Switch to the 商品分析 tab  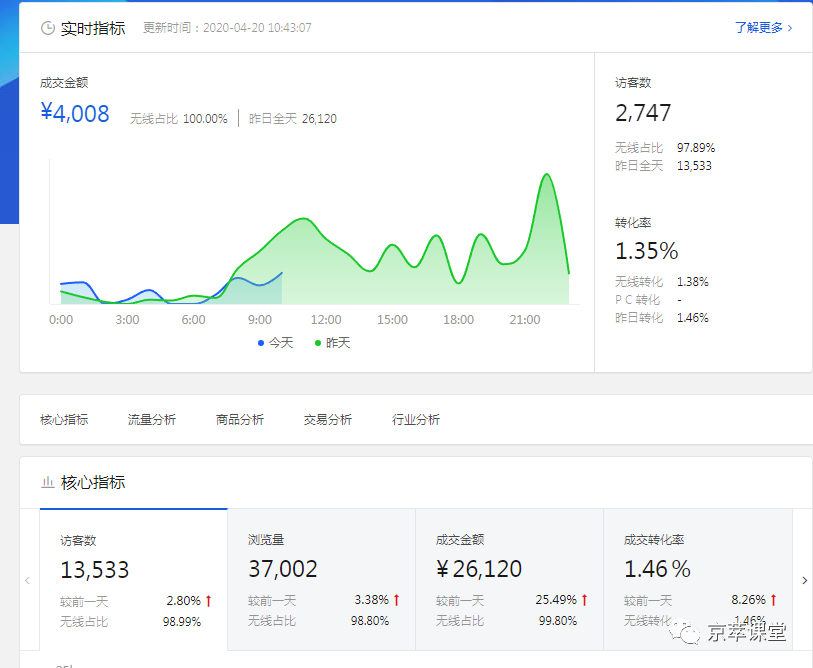click(x=237, y=419)
